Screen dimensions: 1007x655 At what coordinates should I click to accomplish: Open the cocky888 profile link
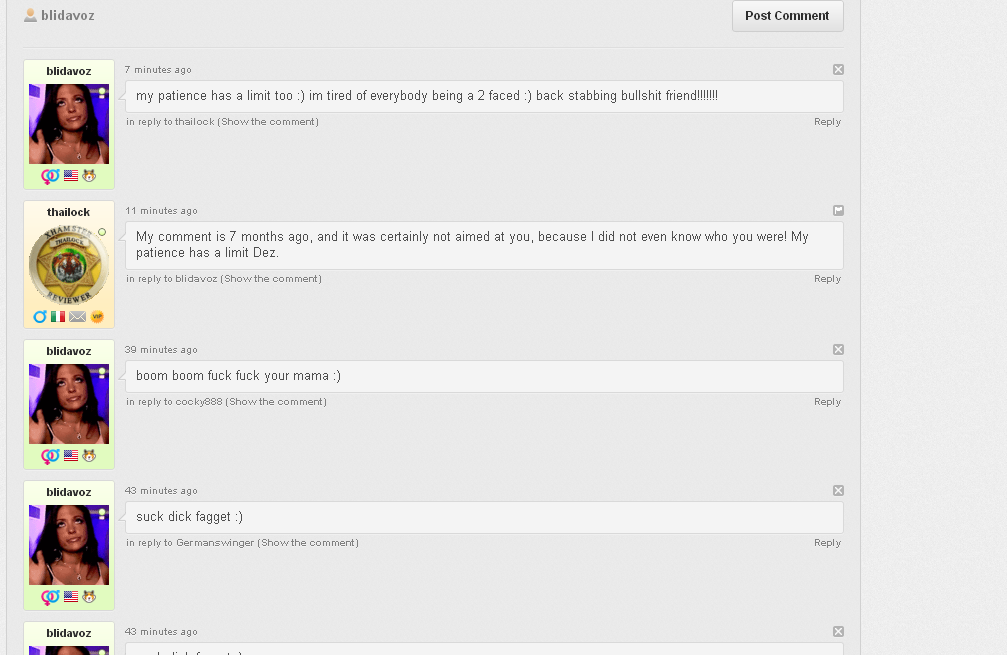199,402
